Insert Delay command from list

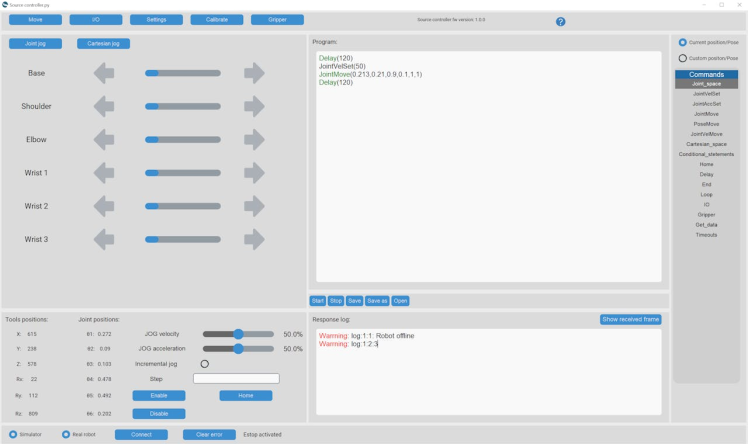(x=706, y=175)
